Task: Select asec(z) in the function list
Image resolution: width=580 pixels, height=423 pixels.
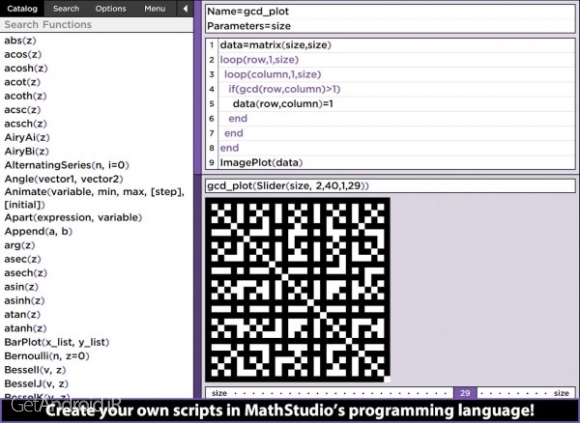Action: click(23, 259)
